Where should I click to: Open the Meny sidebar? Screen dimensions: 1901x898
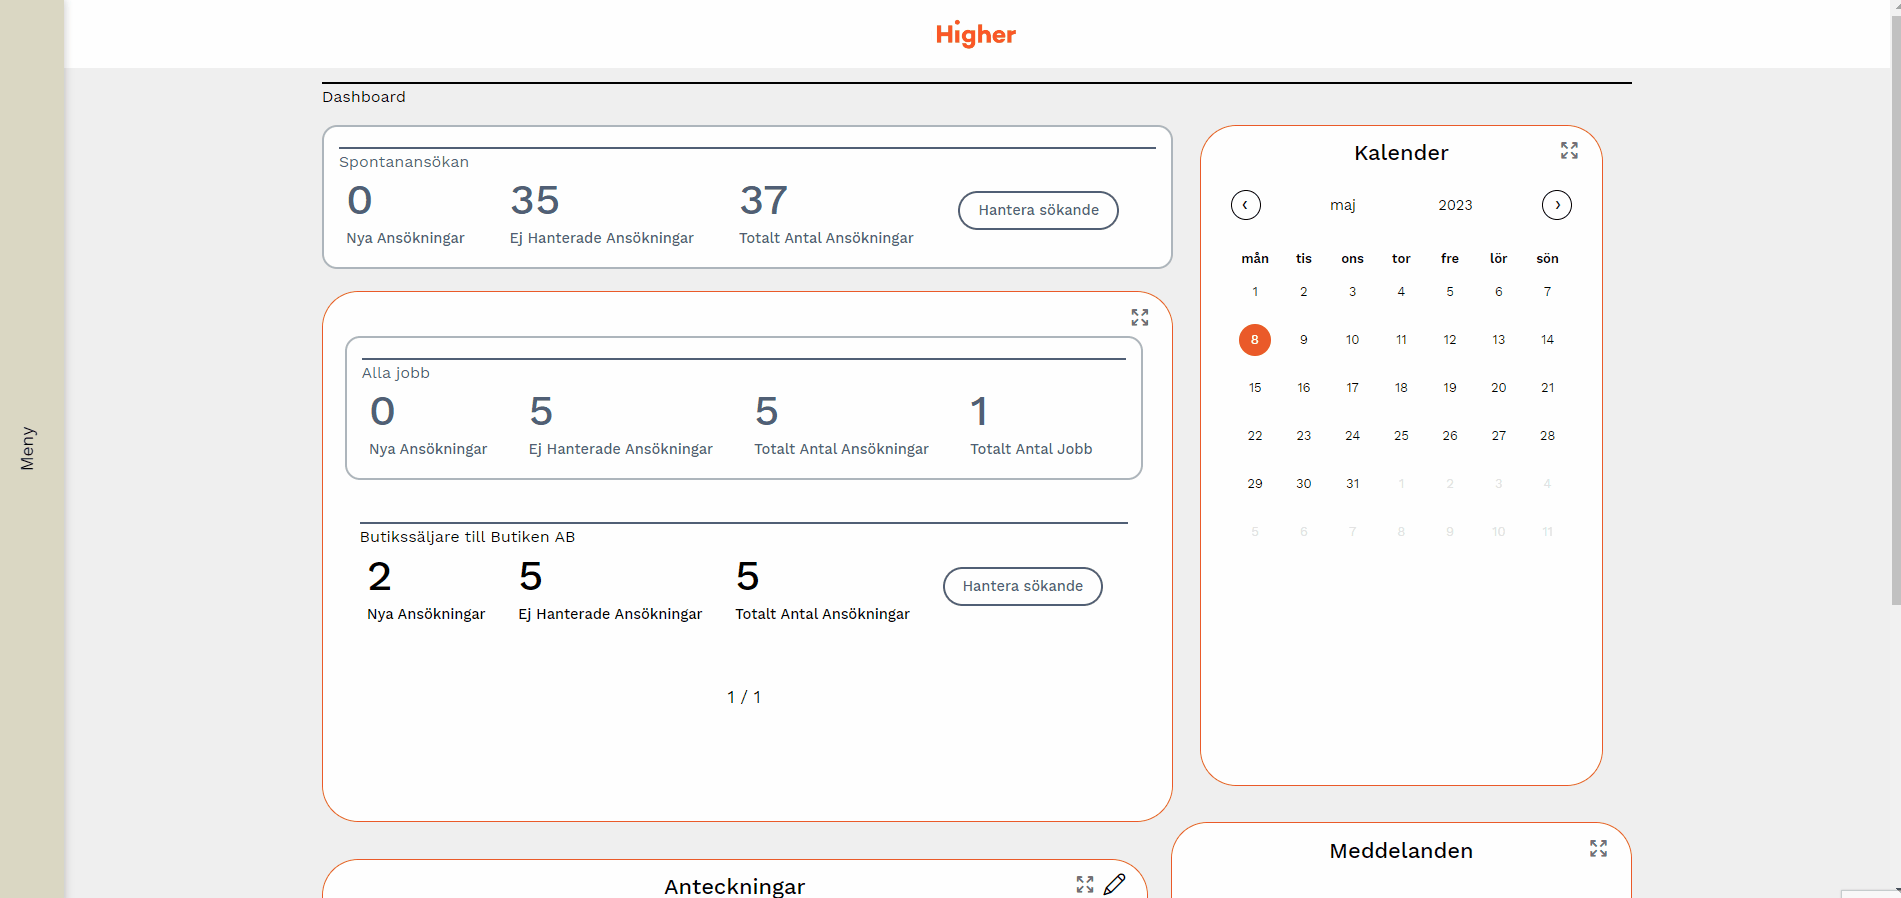coord(28,449)
